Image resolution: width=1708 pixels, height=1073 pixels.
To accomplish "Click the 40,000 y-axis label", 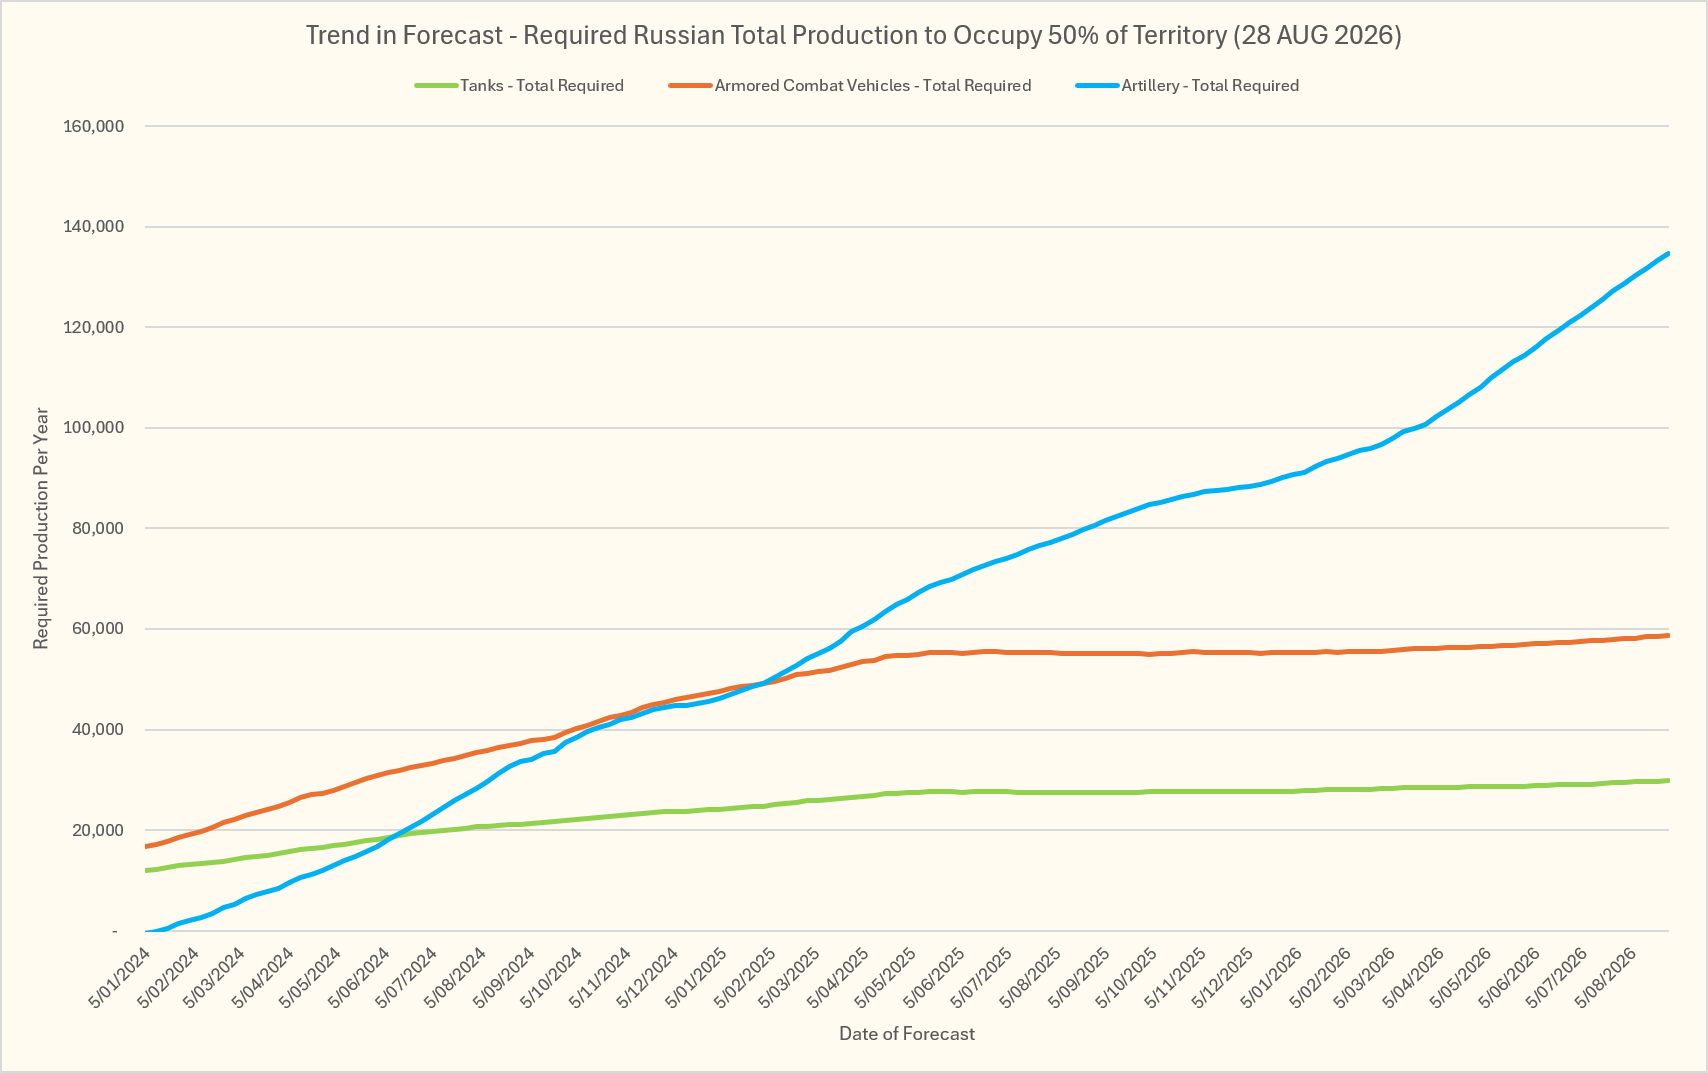I will (97, 730).
